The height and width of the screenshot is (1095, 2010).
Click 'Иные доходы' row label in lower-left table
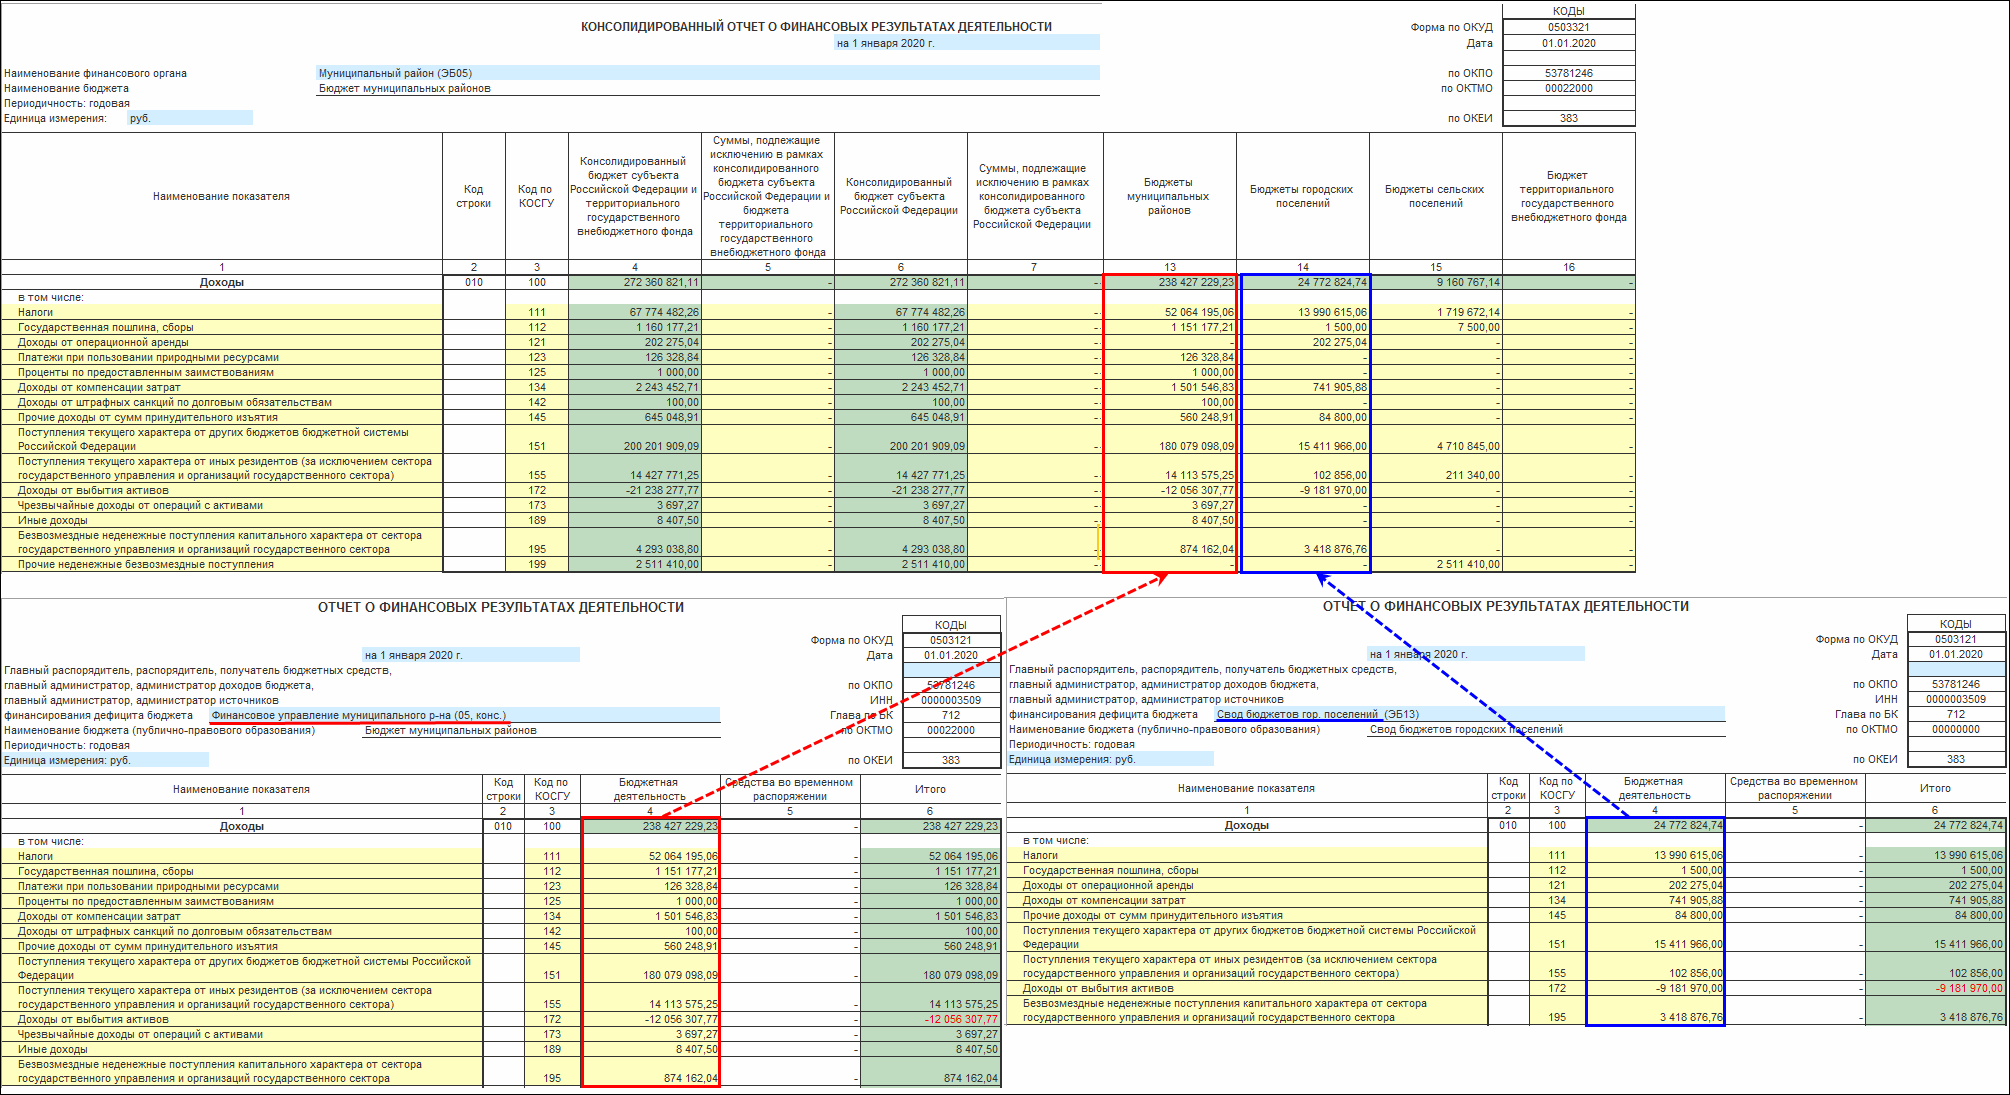click(52, 1049)
